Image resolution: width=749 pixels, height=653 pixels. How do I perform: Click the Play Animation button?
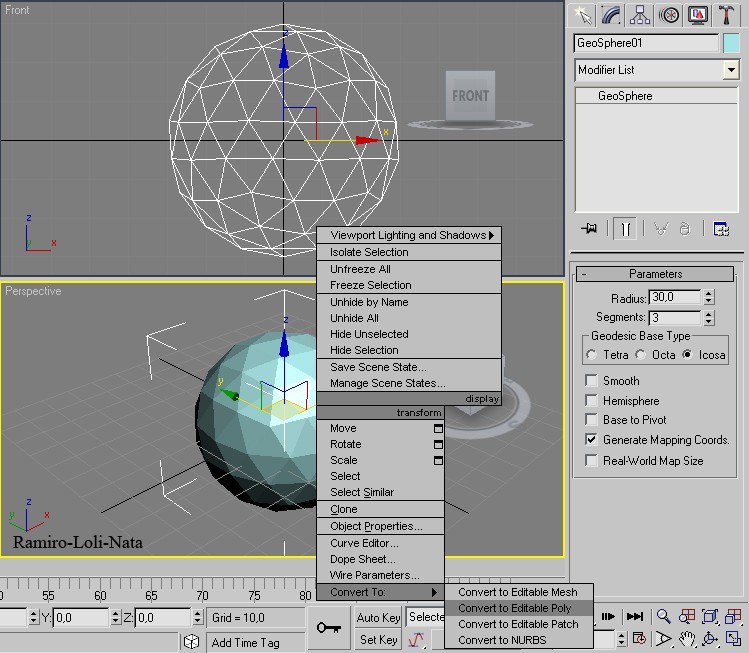608,616
